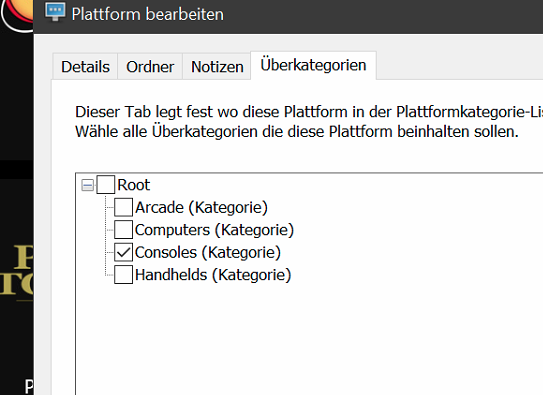This screenshot has height=395, width=543.
Task: Select the Consoles (Kategorie) tree label
Action: 208,252
